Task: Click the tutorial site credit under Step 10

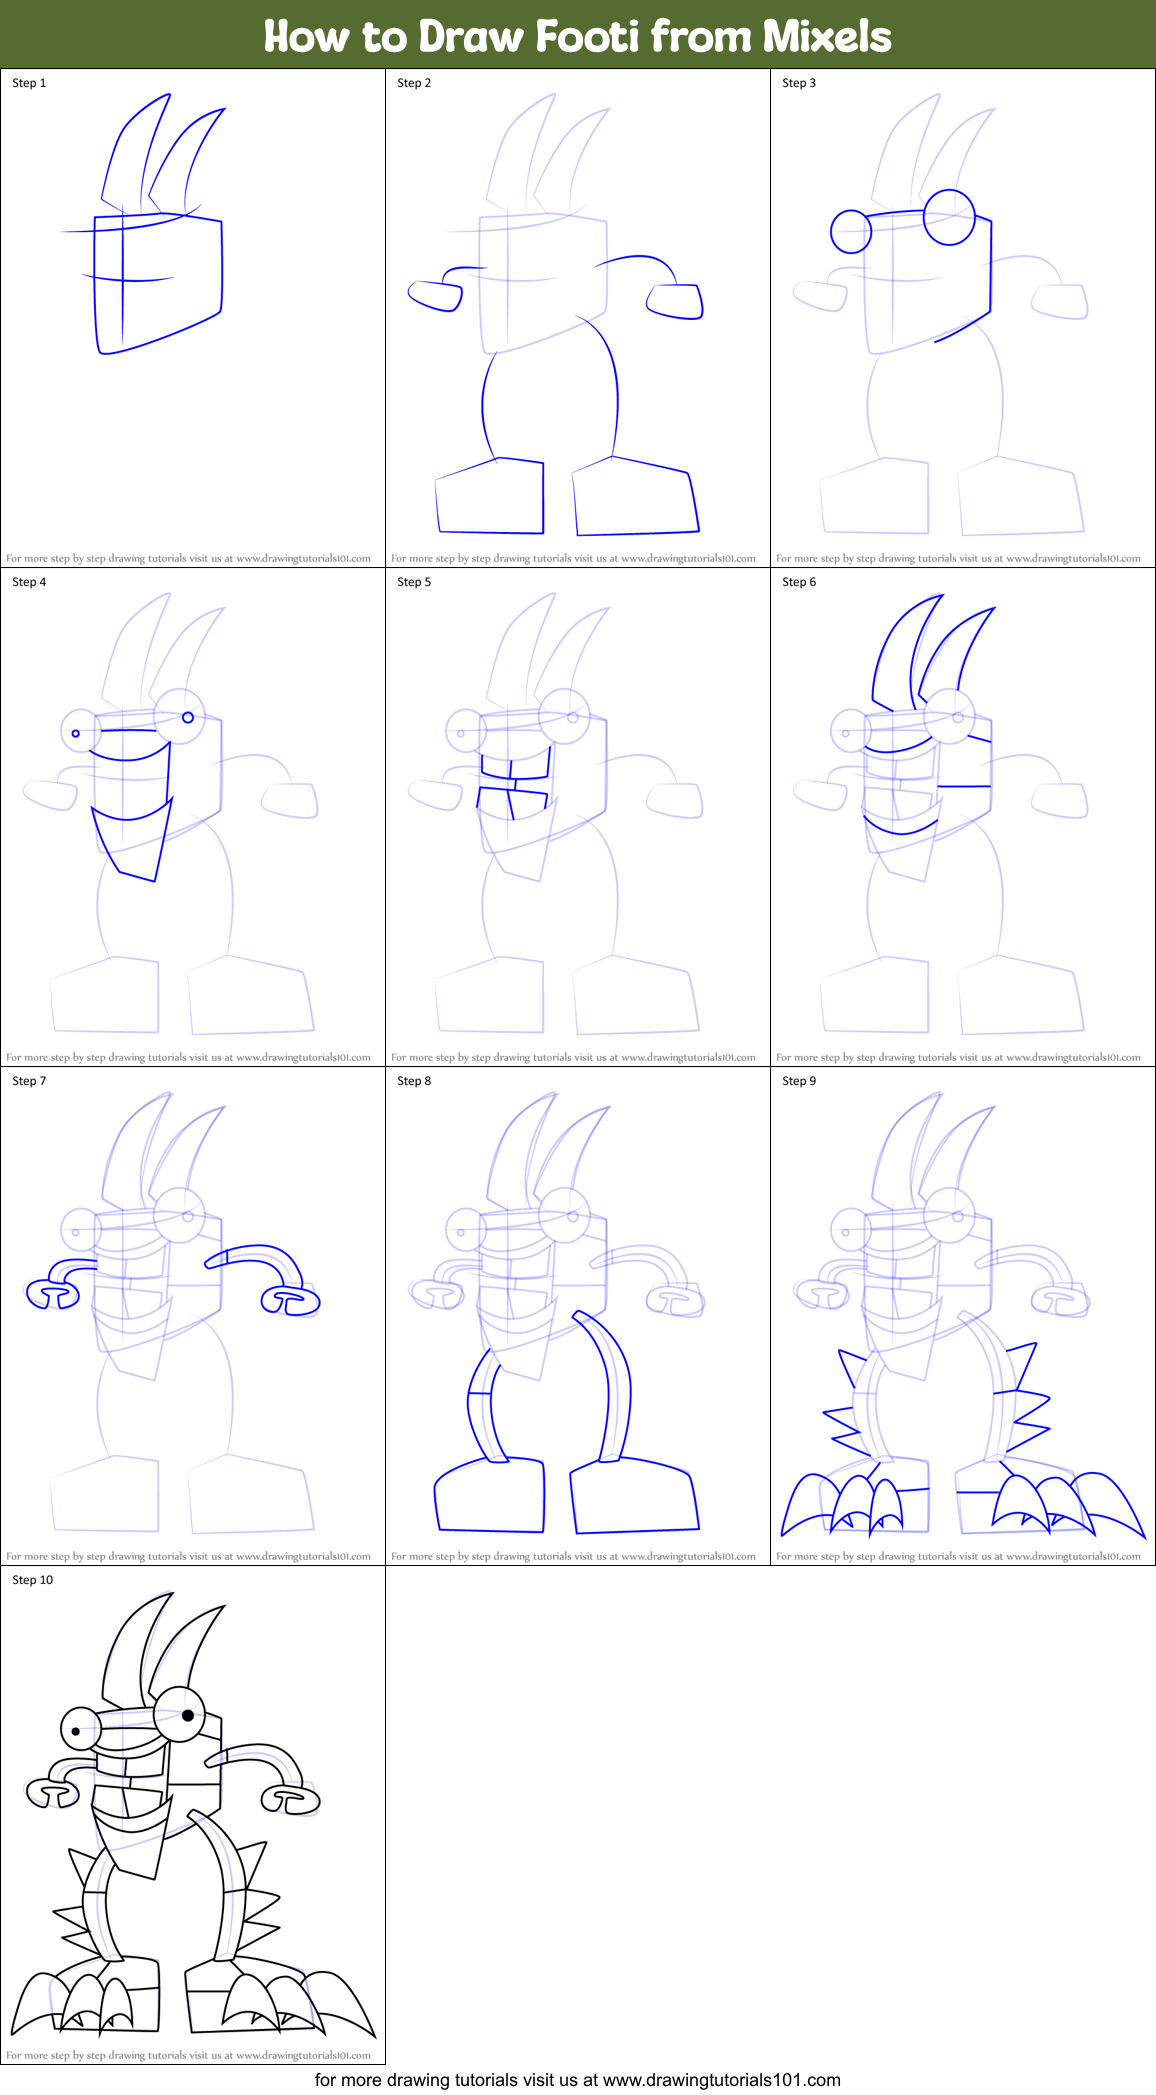Action: [x=188, y=2056]
